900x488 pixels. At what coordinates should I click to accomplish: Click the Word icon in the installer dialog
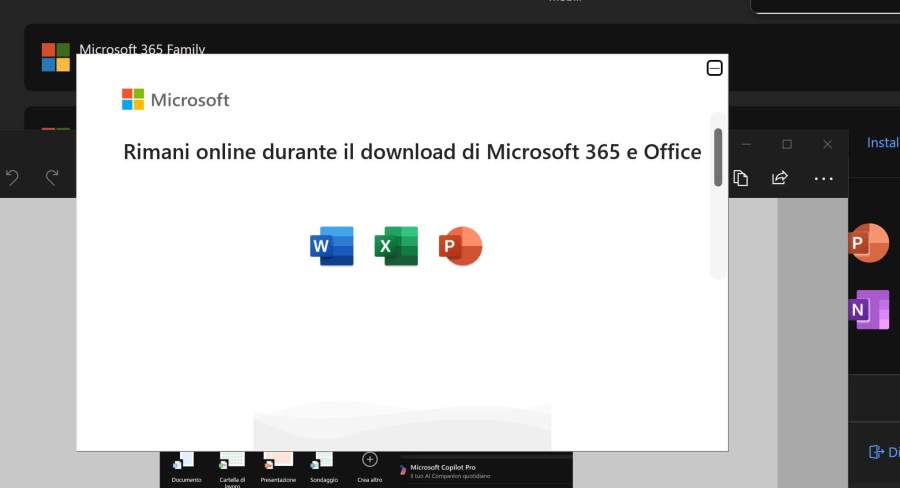coord(332,245)
